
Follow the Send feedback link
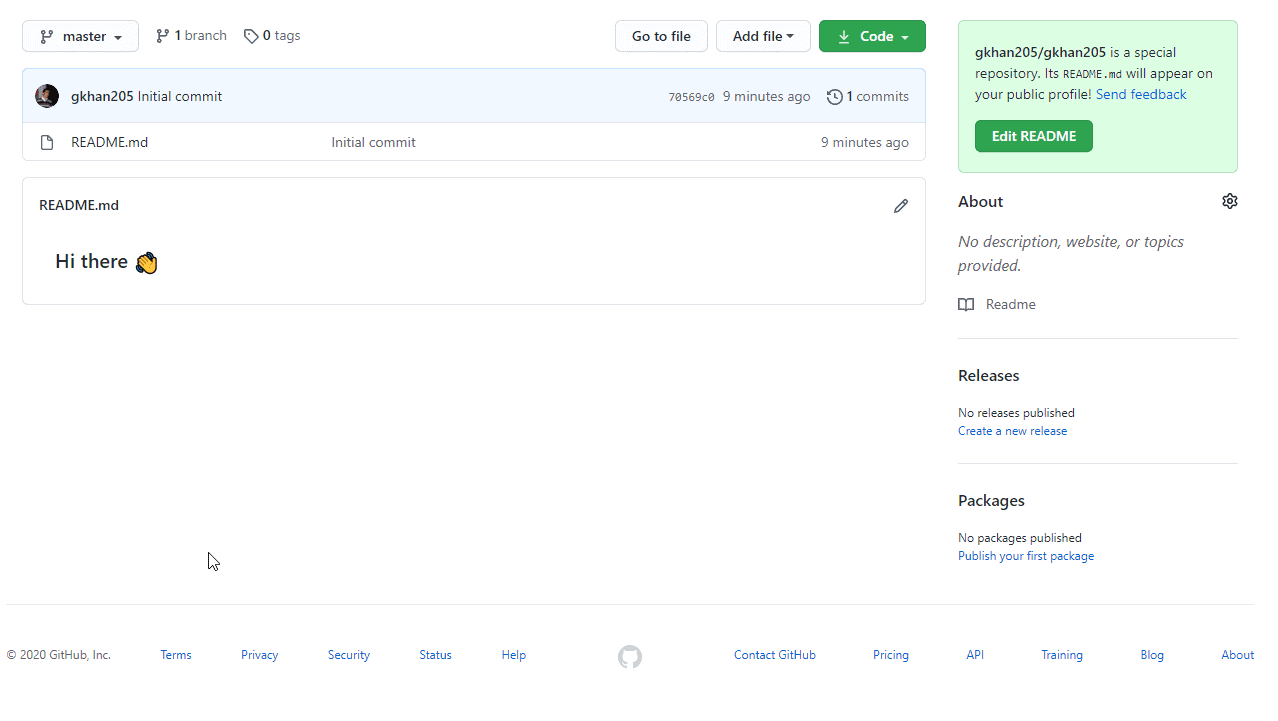1141,94
